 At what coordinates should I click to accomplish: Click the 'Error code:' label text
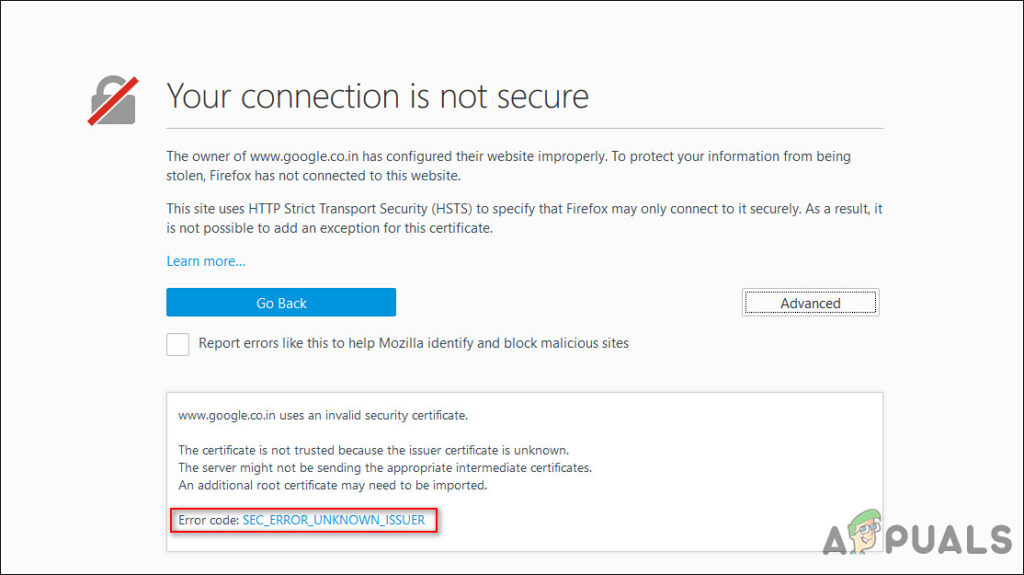(209, 520)
